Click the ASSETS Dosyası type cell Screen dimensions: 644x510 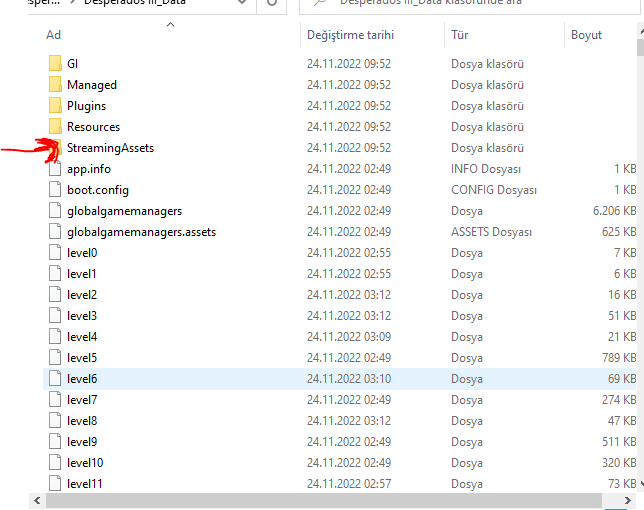pyautogui.click(x=491, y=232)
